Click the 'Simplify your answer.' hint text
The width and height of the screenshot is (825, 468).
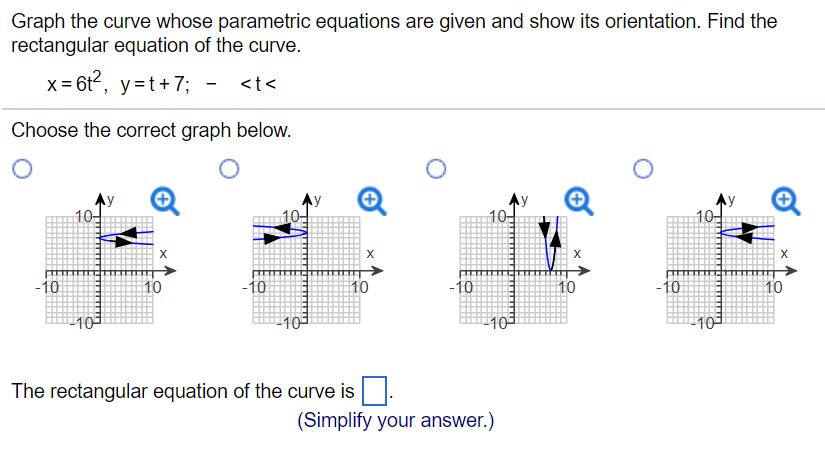pyautogui.click(x=396, y=420)
